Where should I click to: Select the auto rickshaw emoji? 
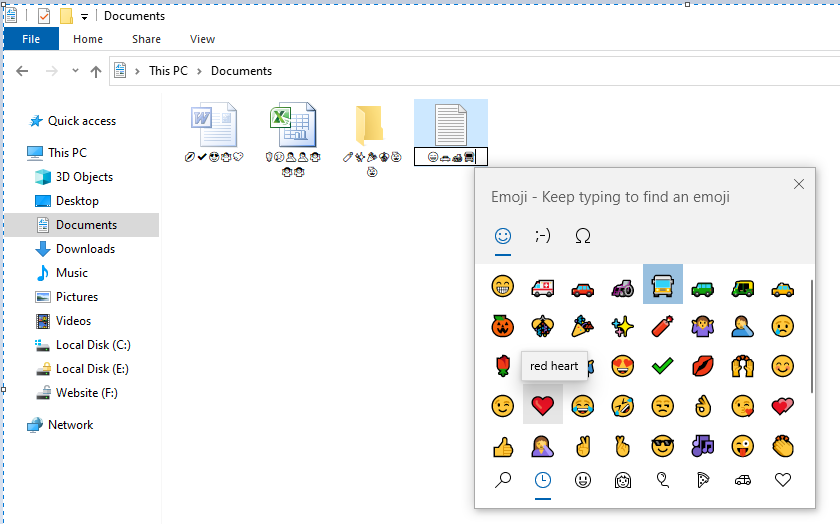(x=742, y=288)
